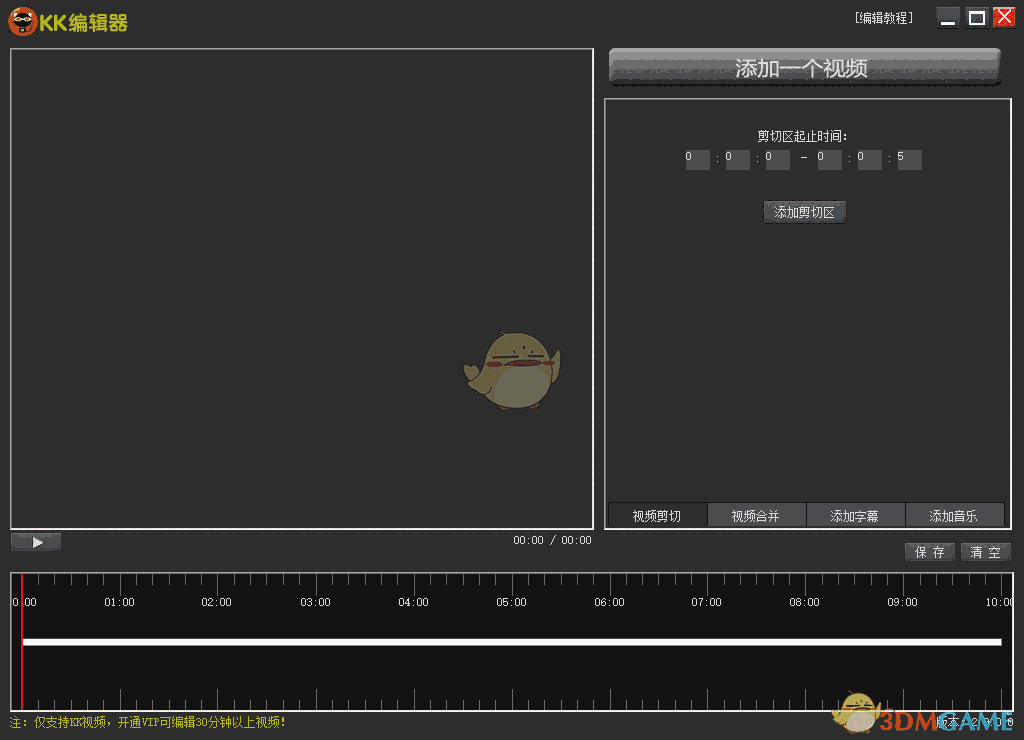
Task: Maximize the KK编辑器 window
Action: (976, 18)
